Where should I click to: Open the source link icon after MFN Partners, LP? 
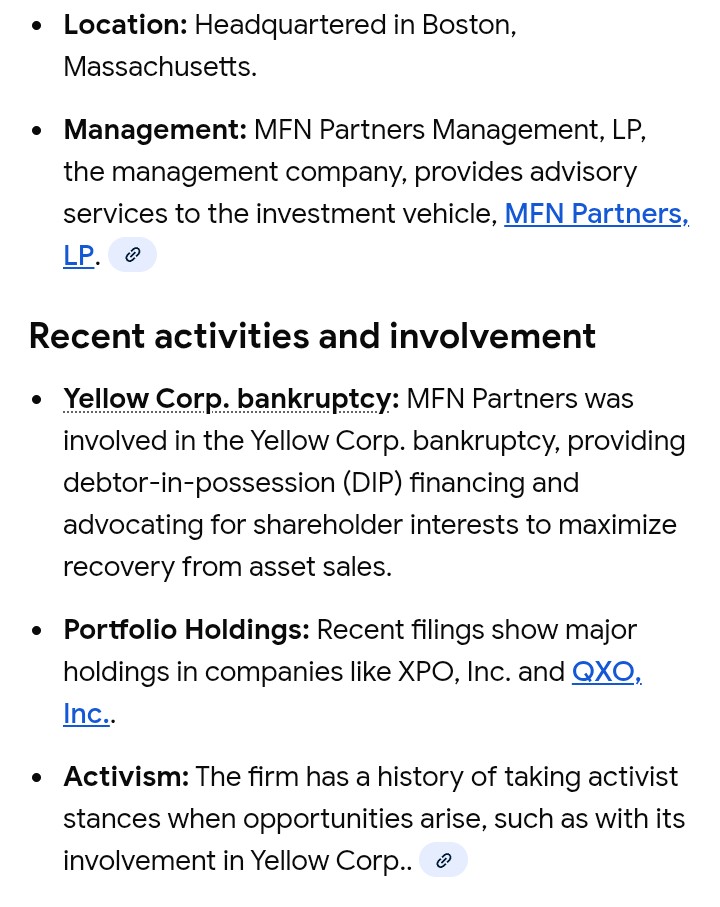tap(132, 255)
